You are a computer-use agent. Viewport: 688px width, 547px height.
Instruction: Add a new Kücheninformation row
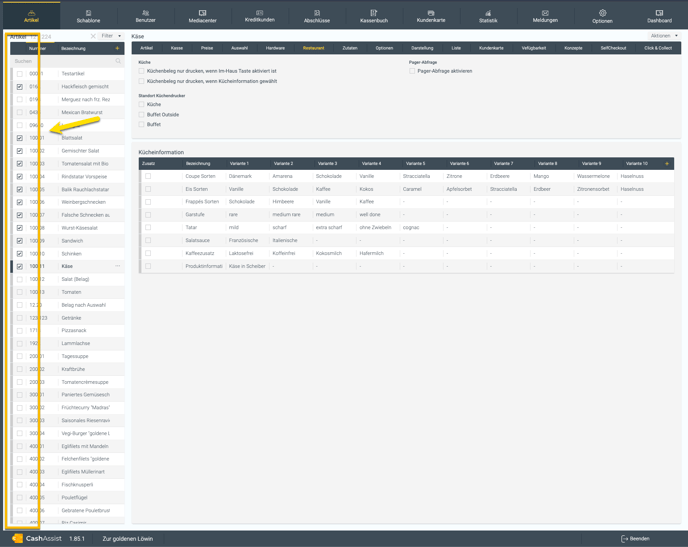click(667, 163)
